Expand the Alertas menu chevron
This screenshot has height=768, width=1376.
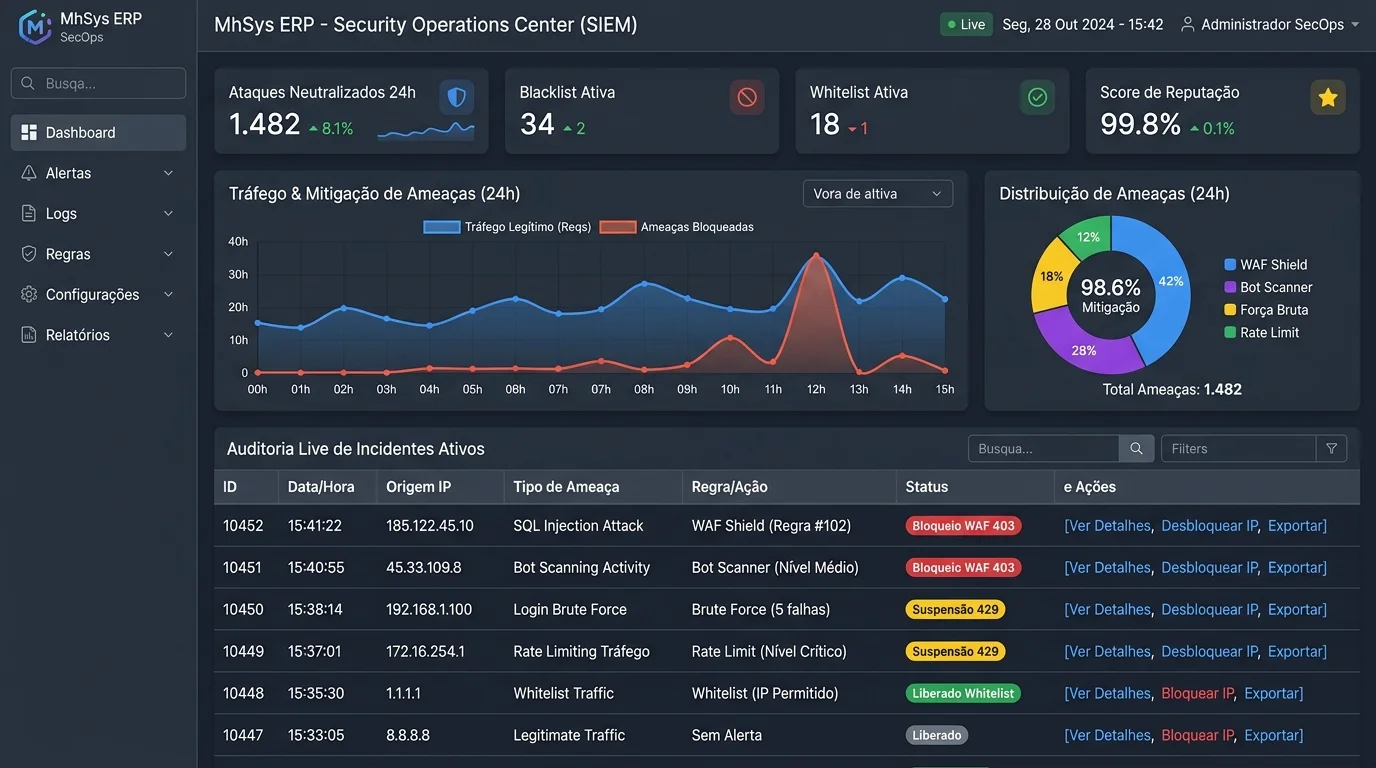[x=168, y=173]
